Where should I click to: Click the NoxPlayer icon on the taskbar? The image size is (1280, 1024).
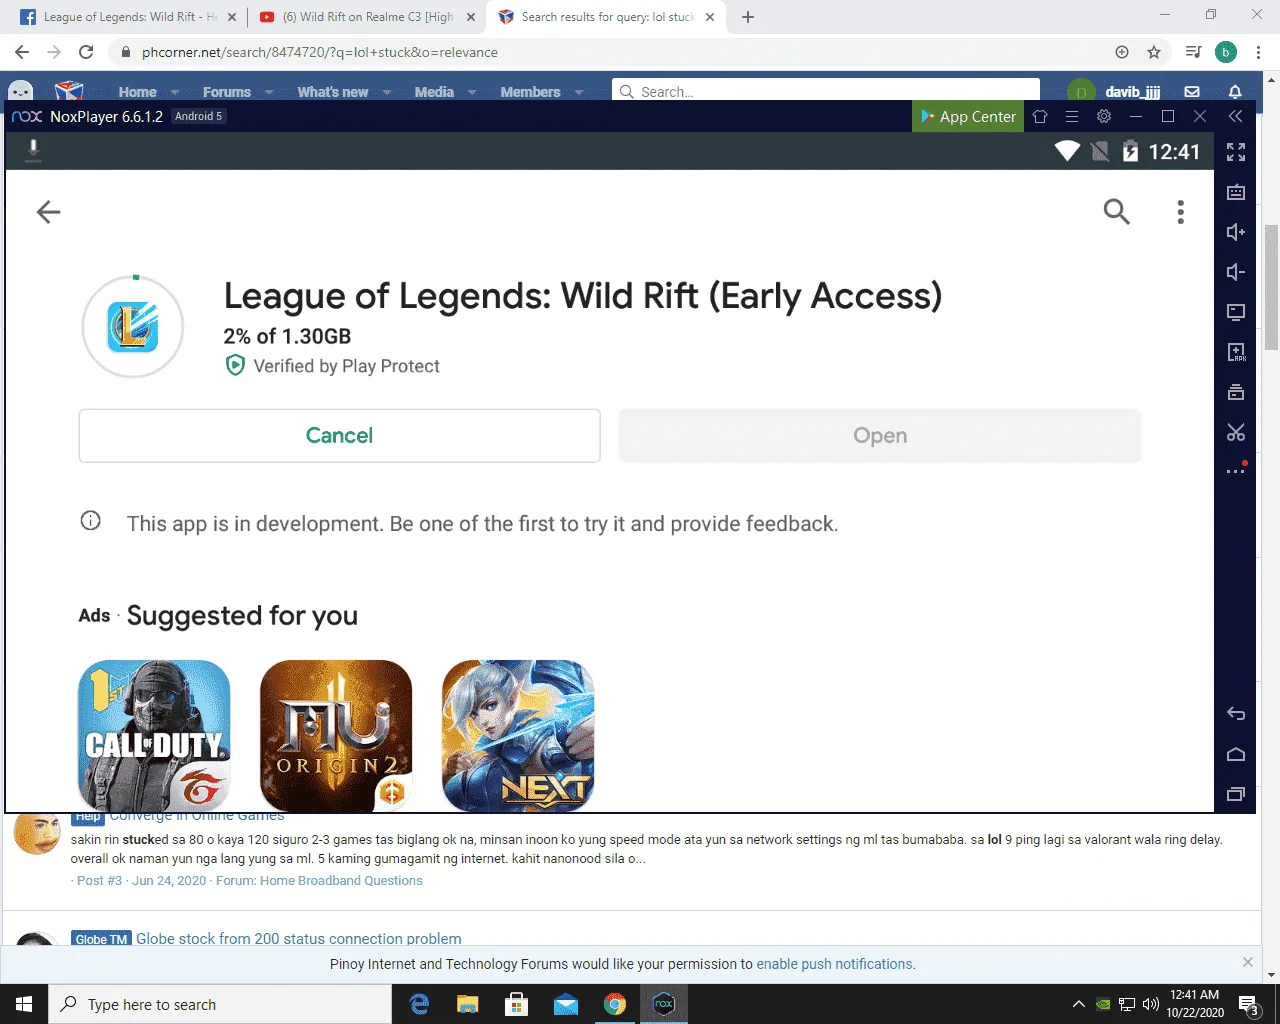pyautogui.click(x=664, y=1004)
